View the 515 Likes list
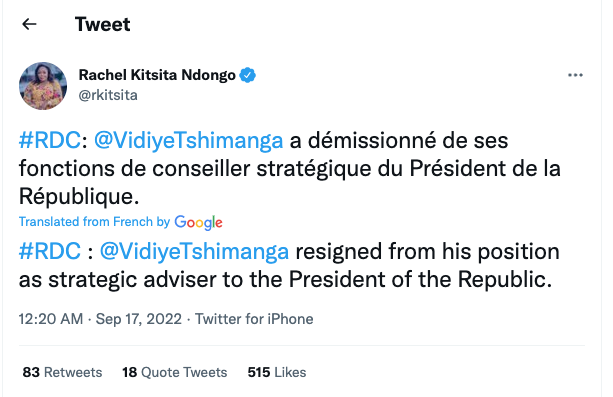The height and width of the screenshot is (397, 613). [277, 372]
